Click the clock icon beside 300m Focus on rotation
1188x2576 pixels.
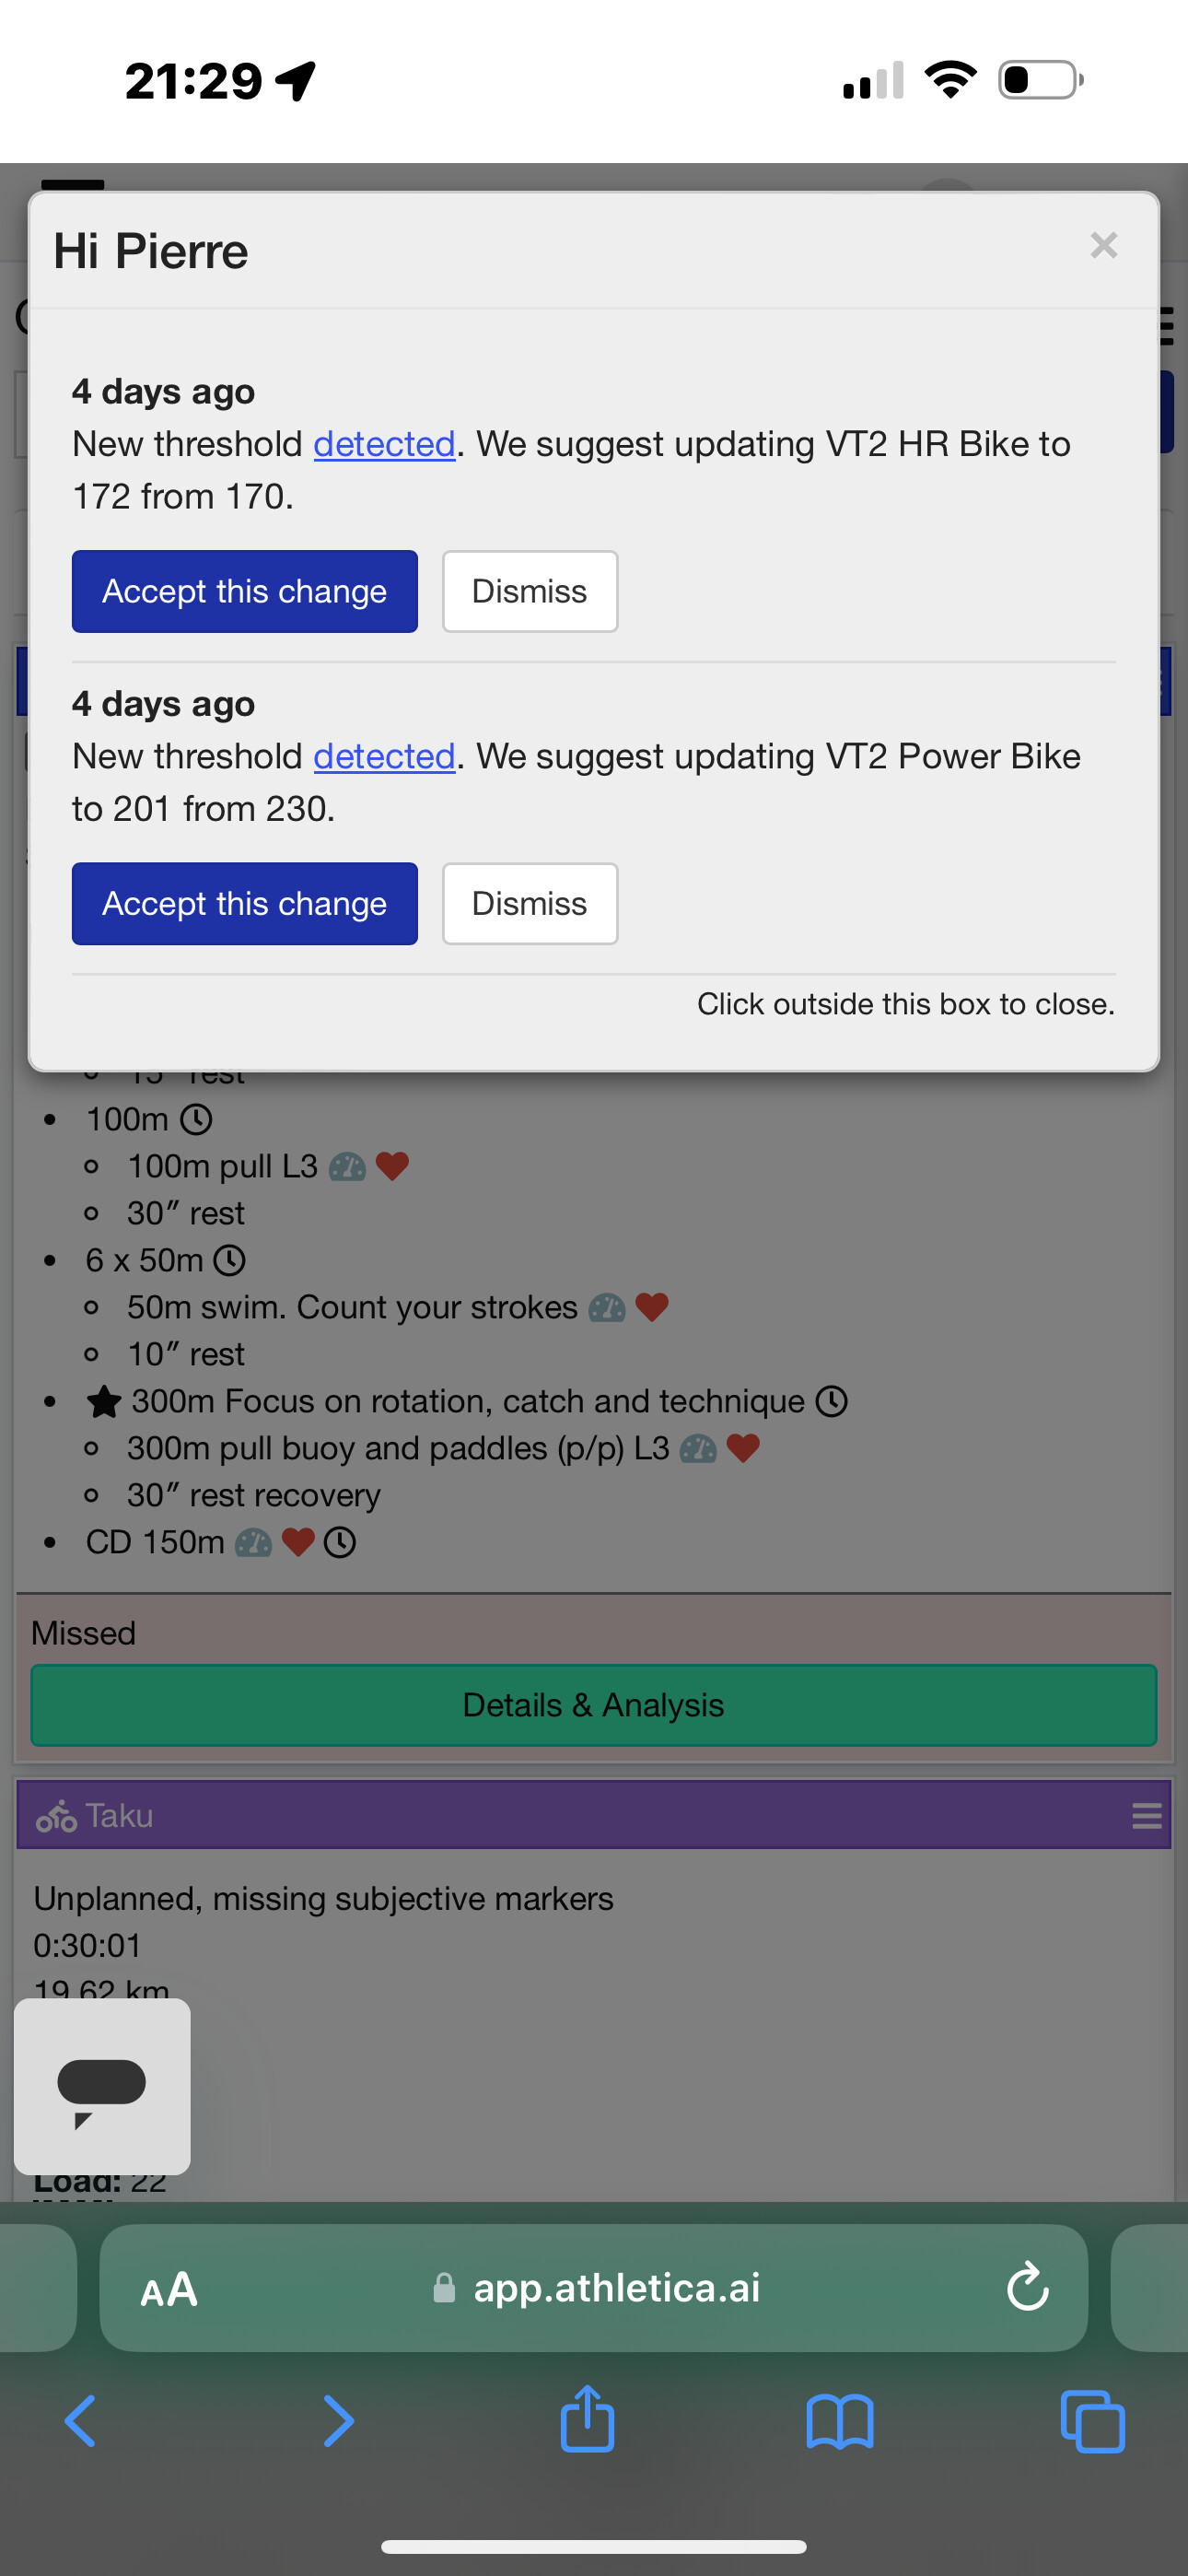pos(831,1401)
